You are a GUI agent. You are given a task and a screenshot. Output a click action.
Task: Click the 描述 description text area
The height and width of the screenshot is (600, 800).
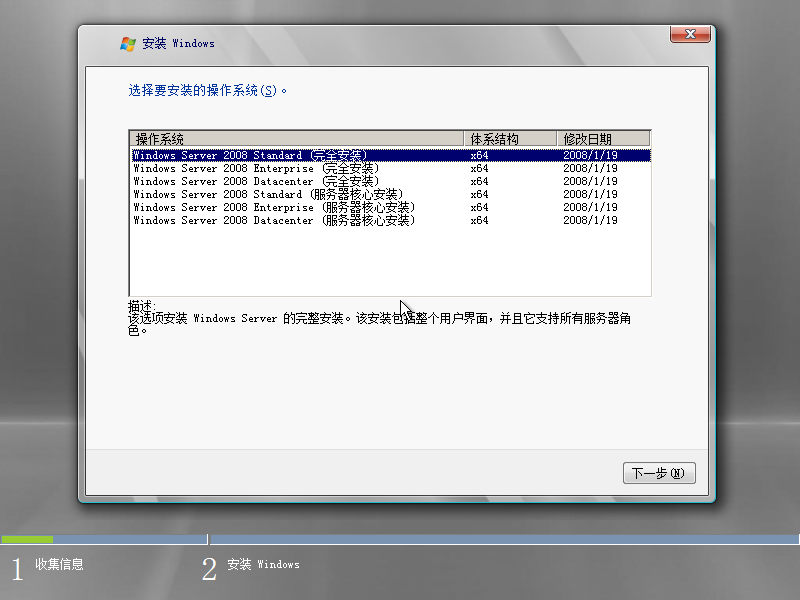[x=300, y=318]
